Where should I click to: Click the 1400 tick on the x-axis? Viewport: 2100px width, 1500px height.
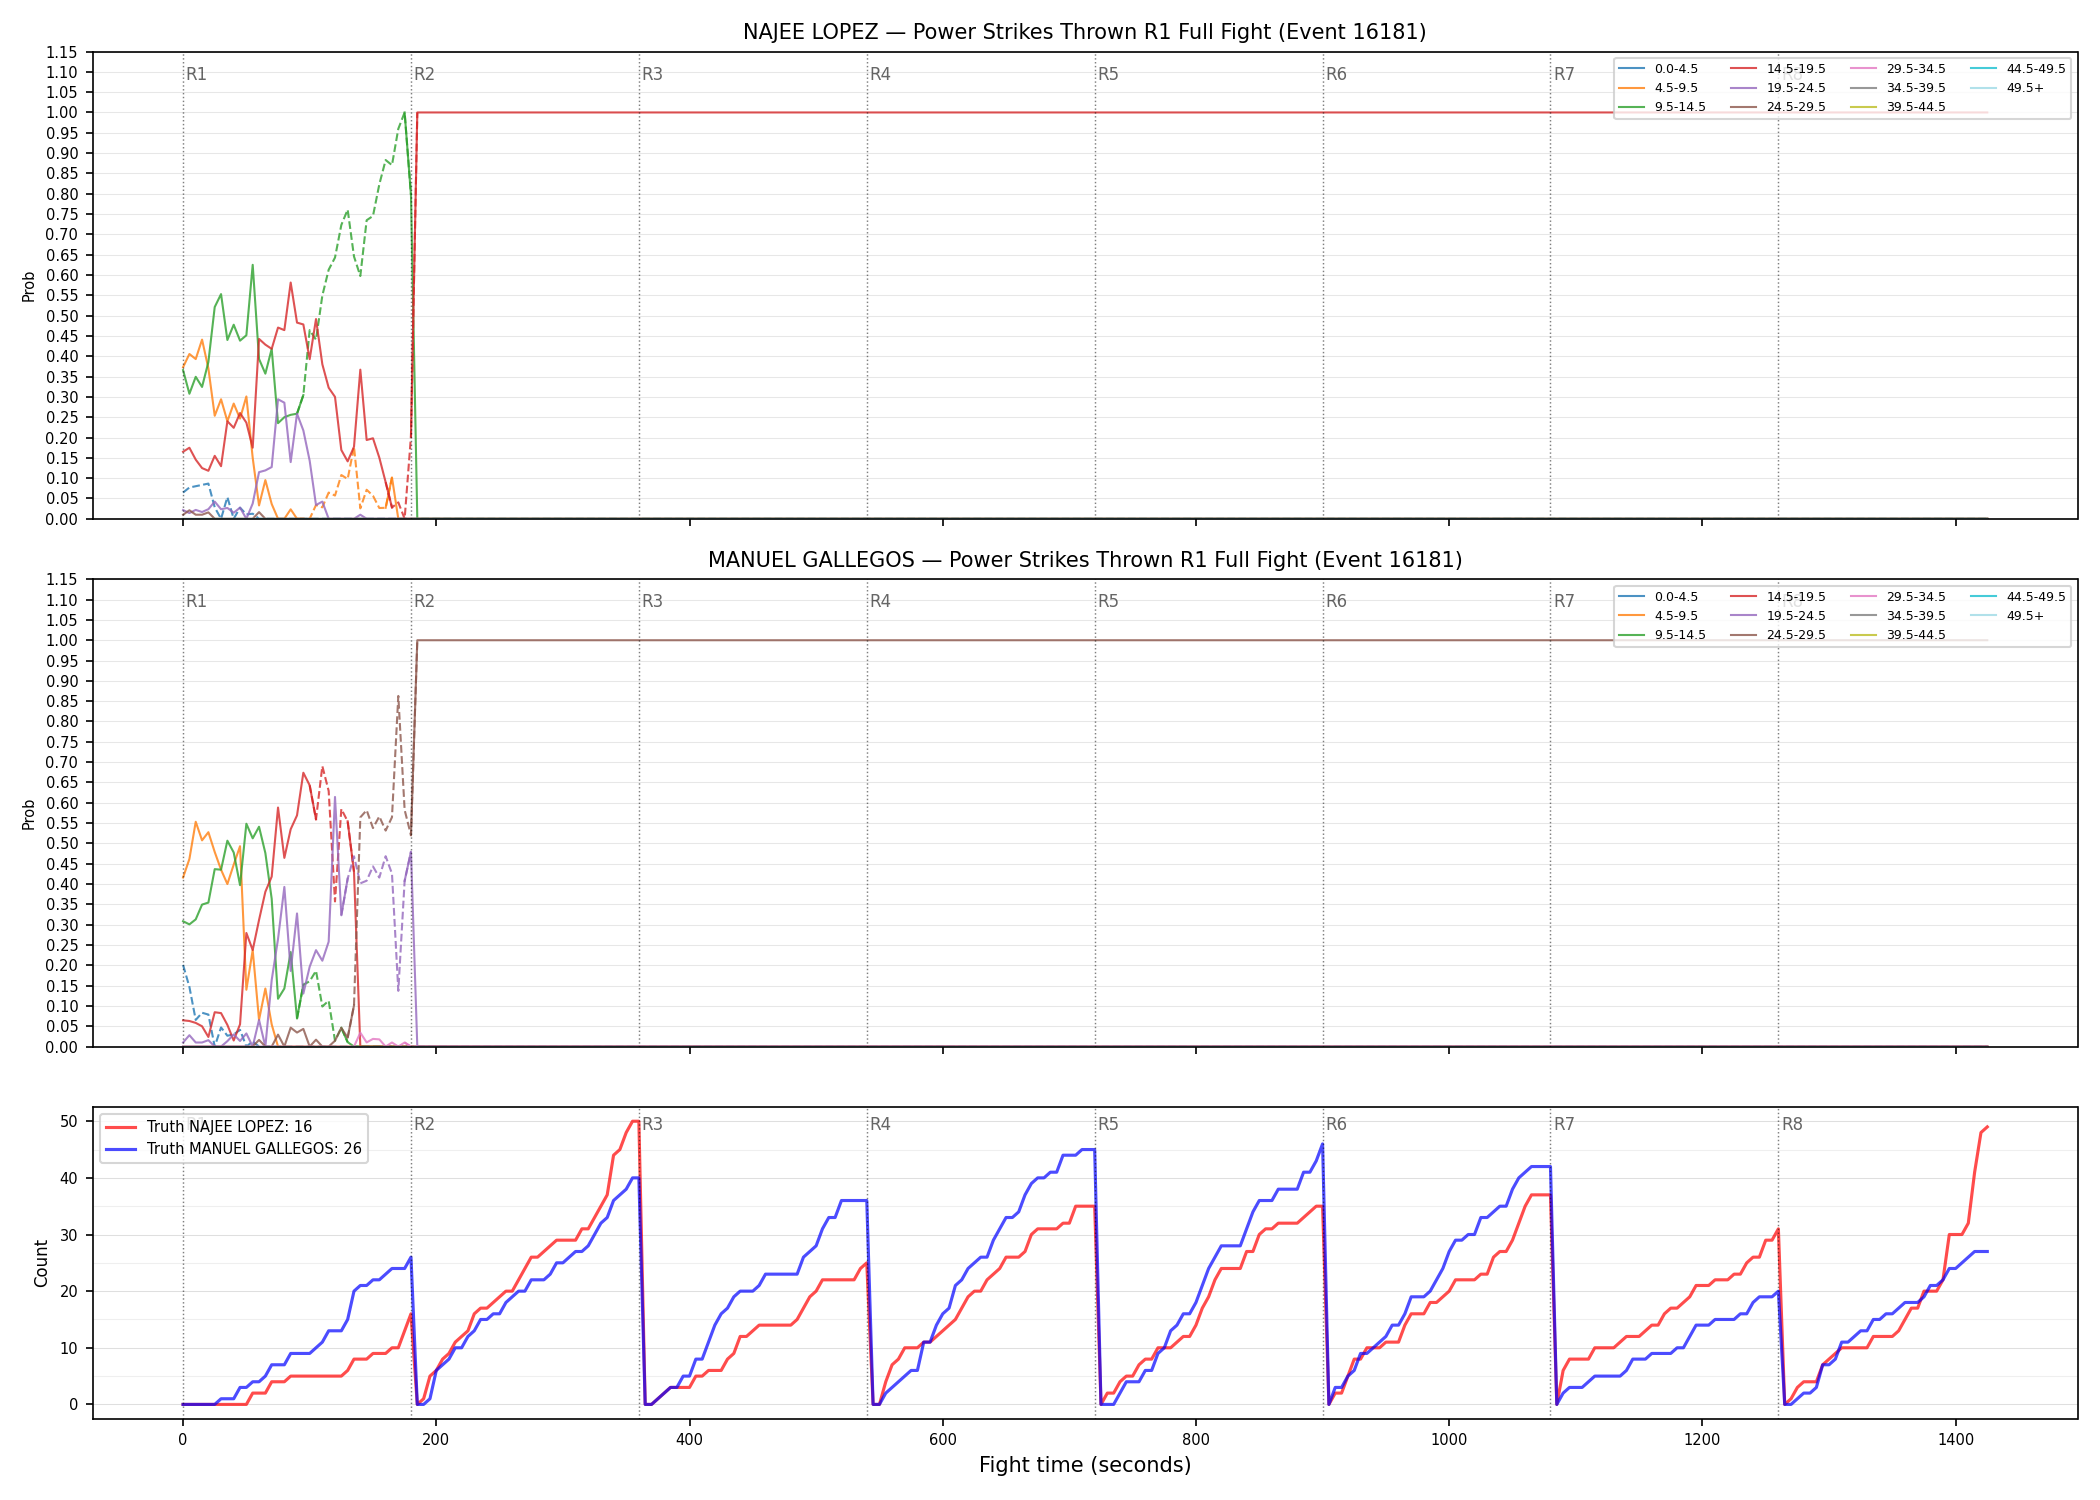pos(1956,1439)
